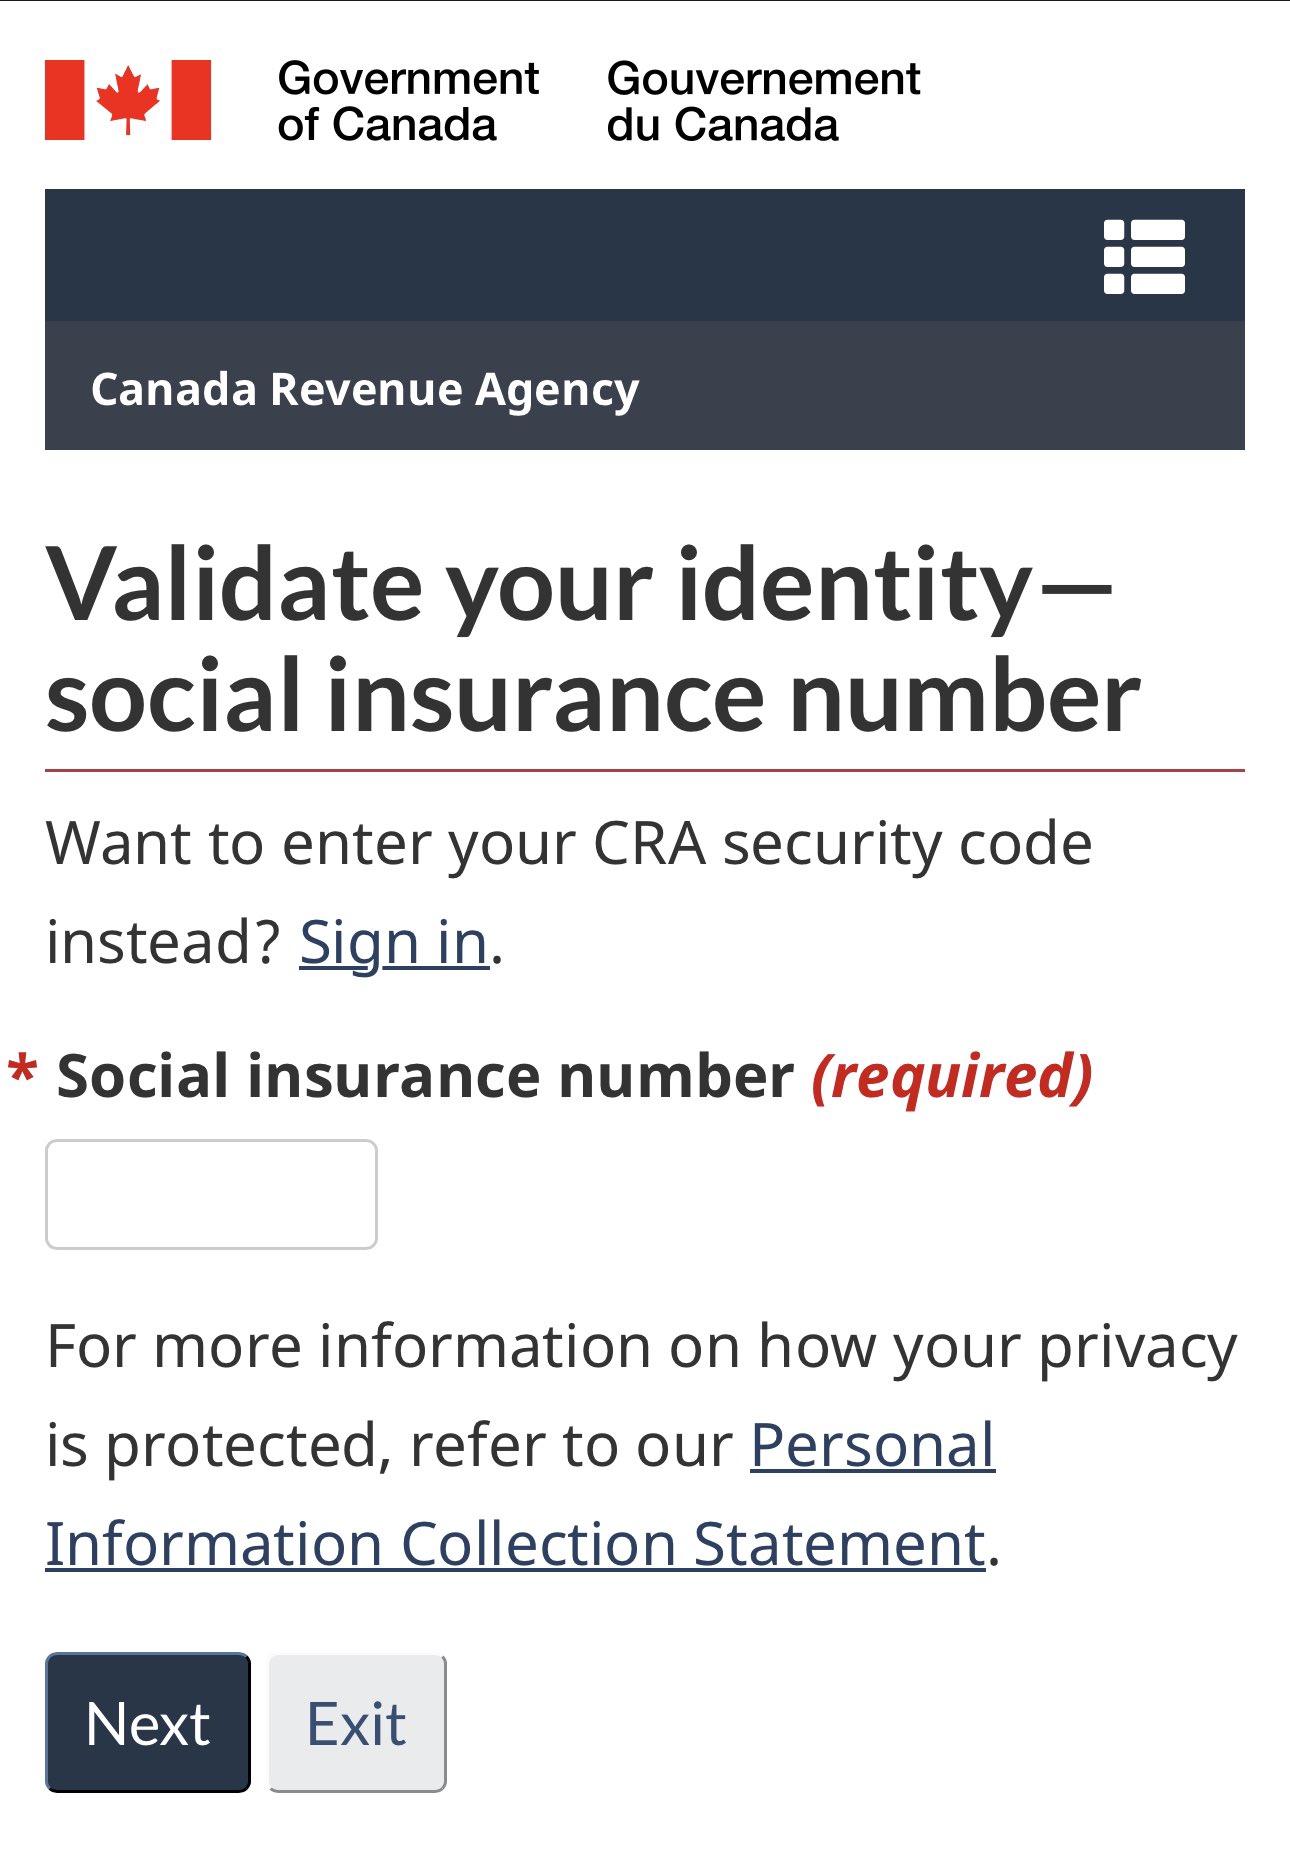Open the Personal Information Collection Statement link
The height and width of the screenshot is (1849, 1290).
click(520, 1494)
